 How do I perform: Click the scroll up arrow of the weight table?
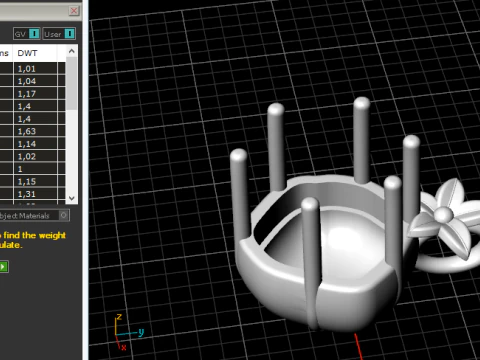pyautogui.click(x=71, y=51)
